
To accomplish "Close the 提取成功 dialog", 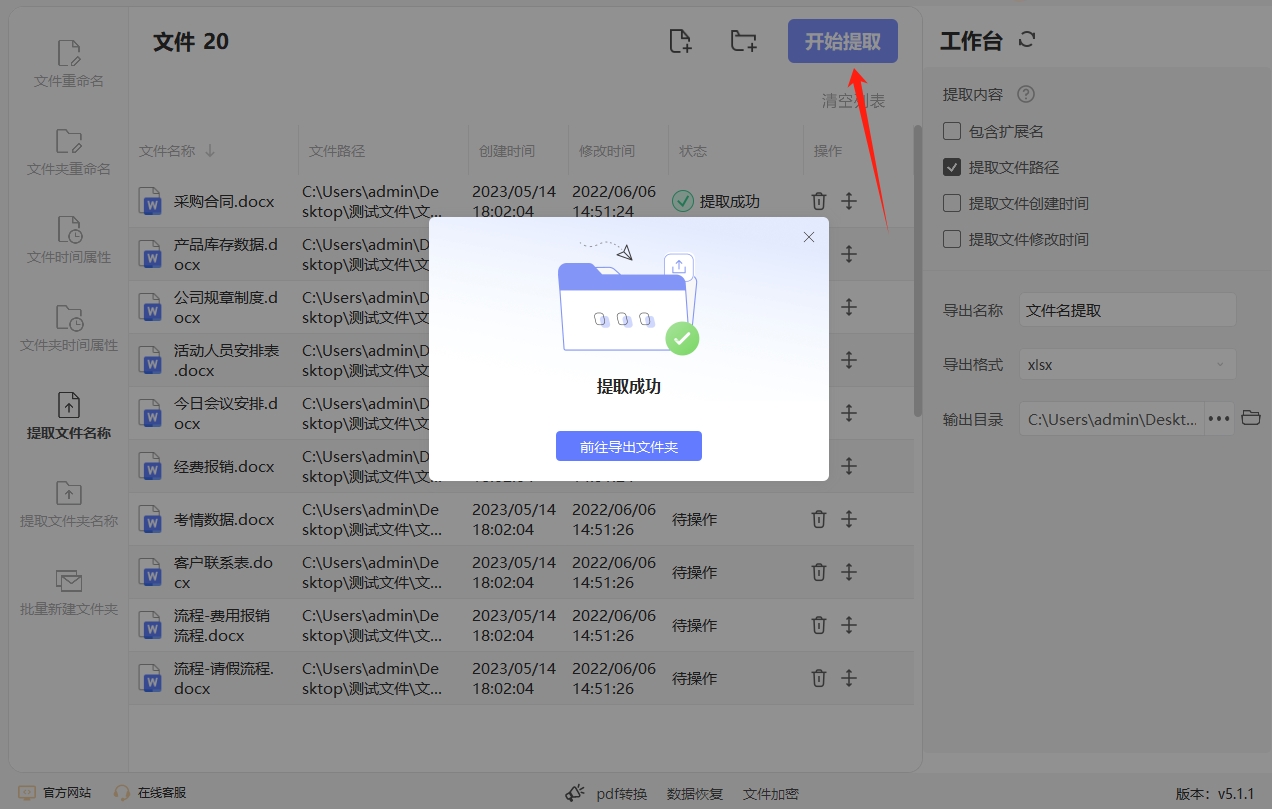I will (x=809, y=237).
